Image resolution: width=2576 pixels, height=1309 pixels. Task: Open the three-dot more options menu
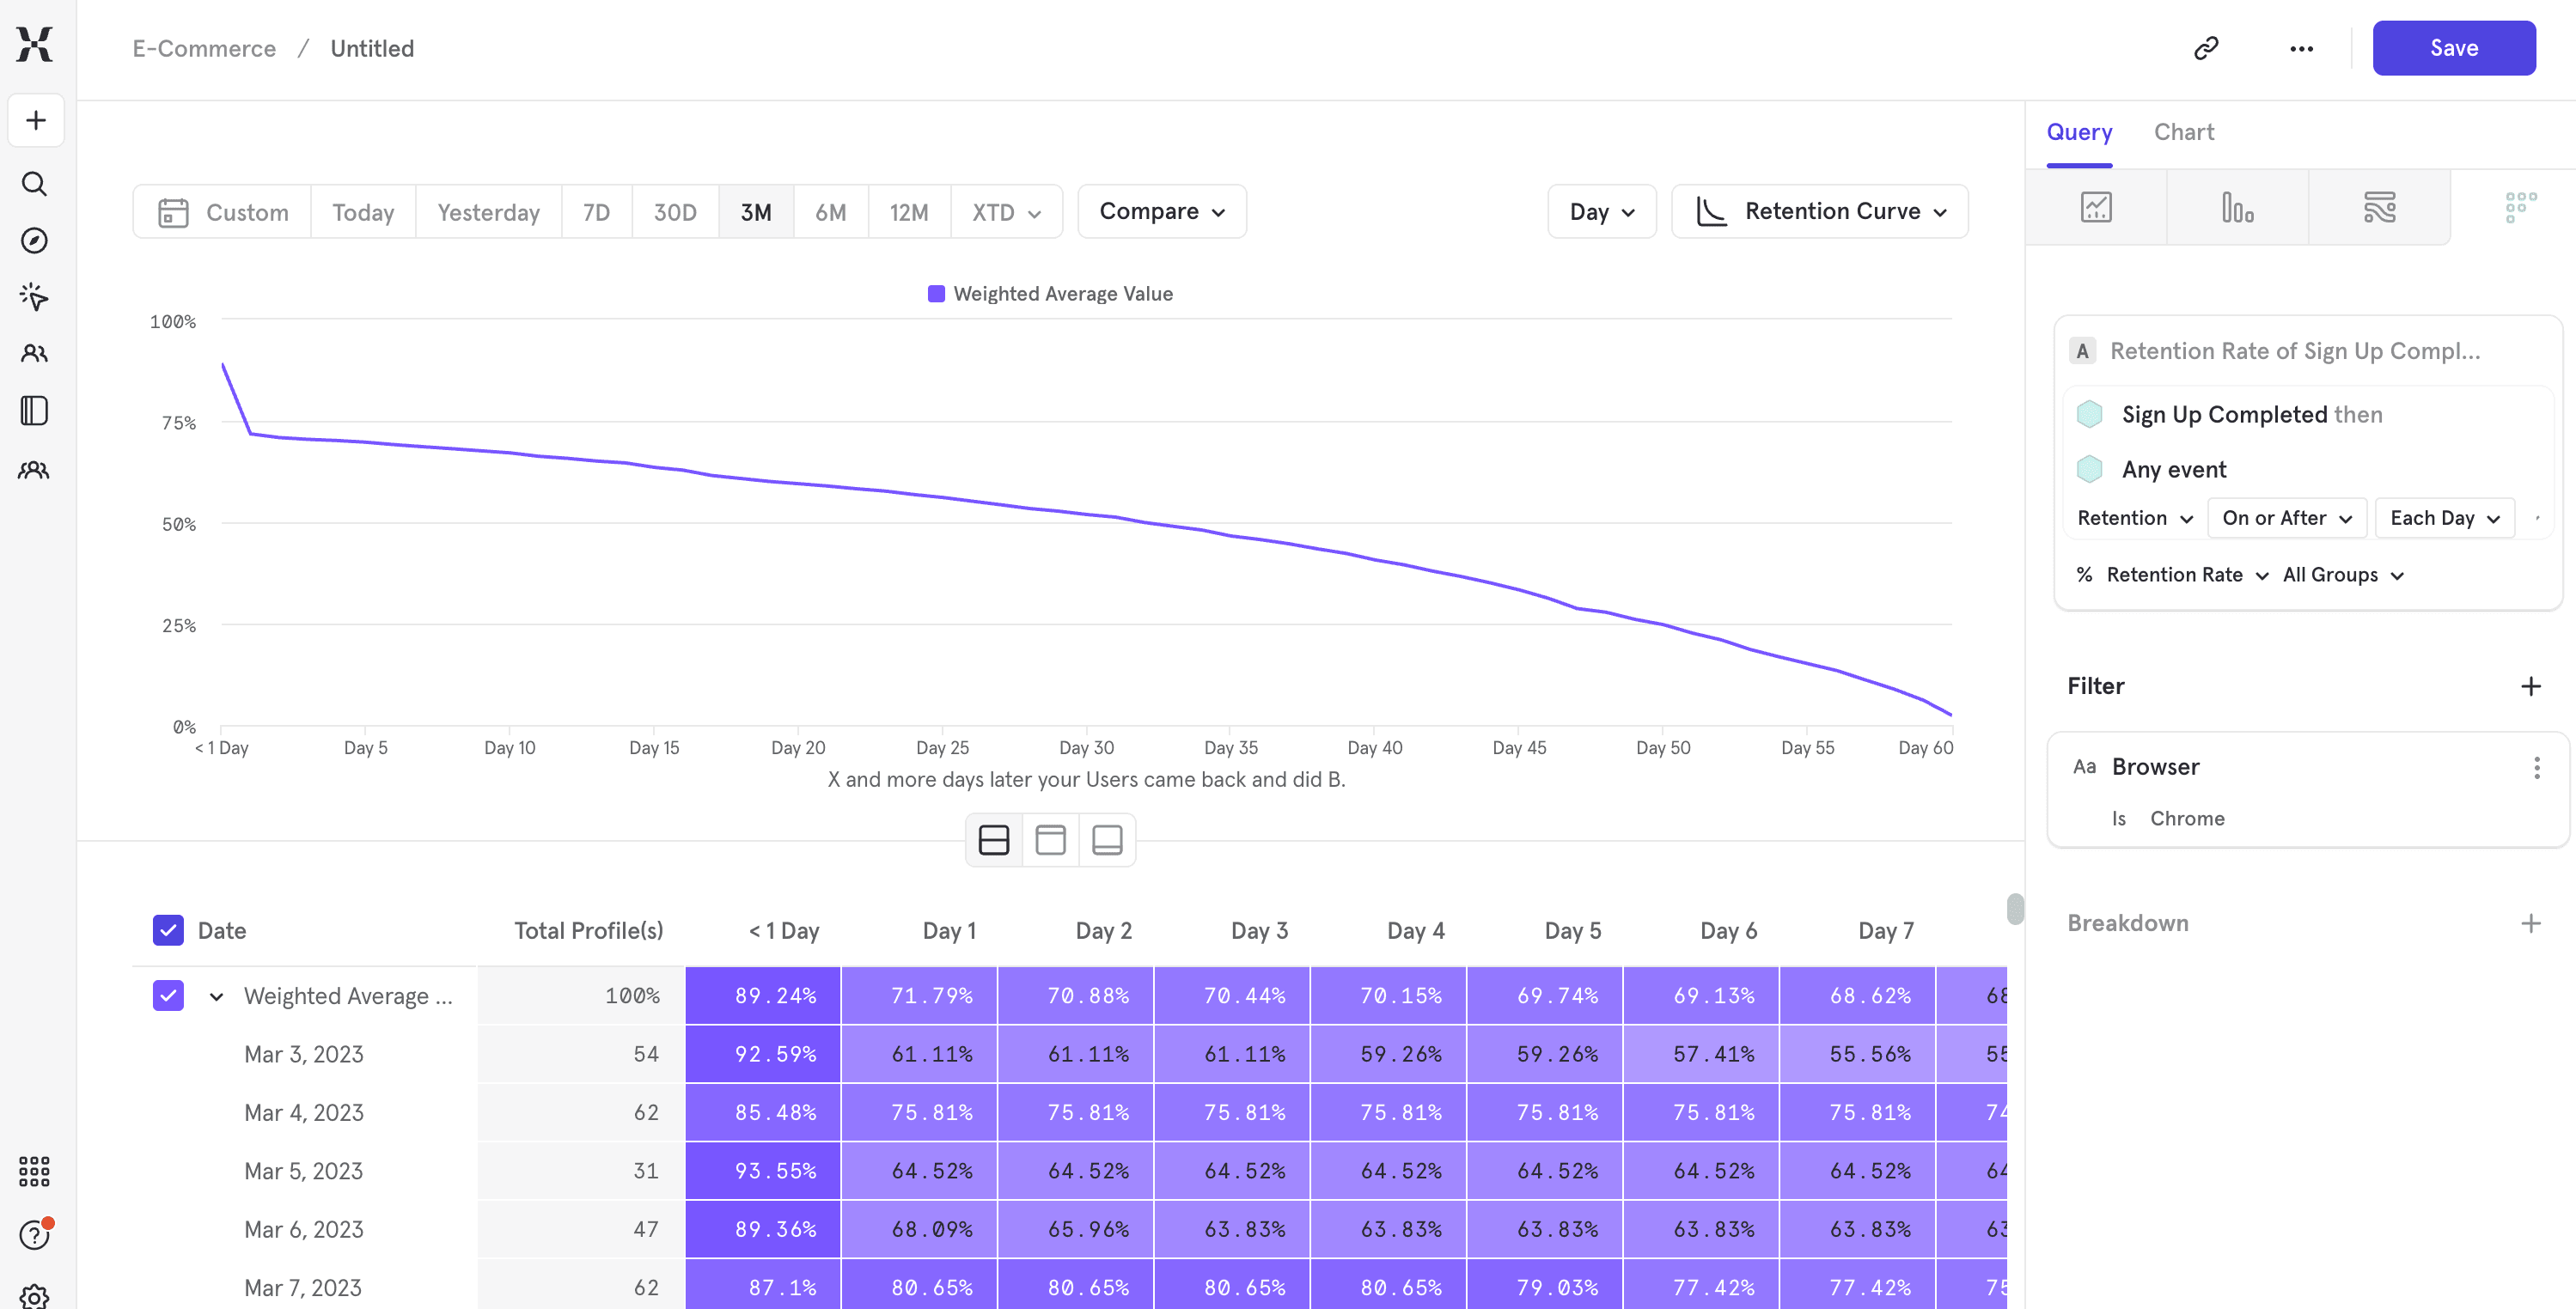click(x=2301, y=48)
